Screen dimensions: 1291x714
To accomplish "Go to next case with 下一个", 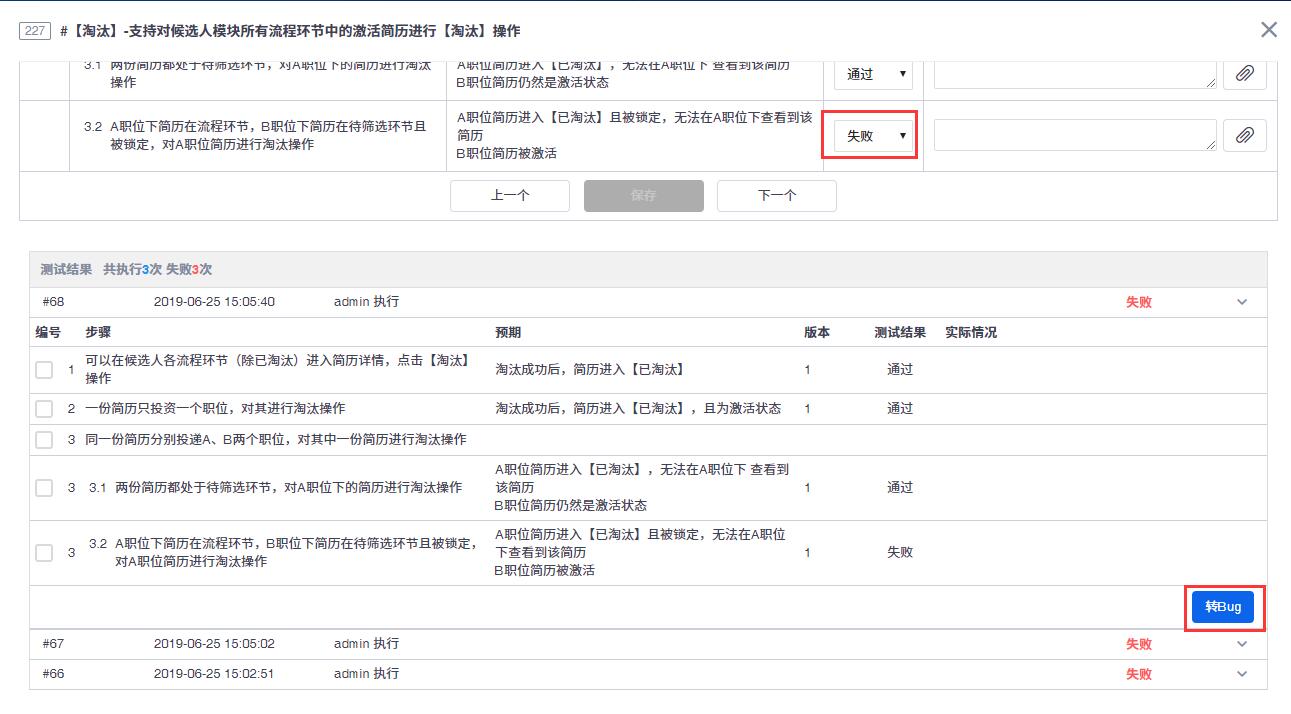I will pos(776,196).
